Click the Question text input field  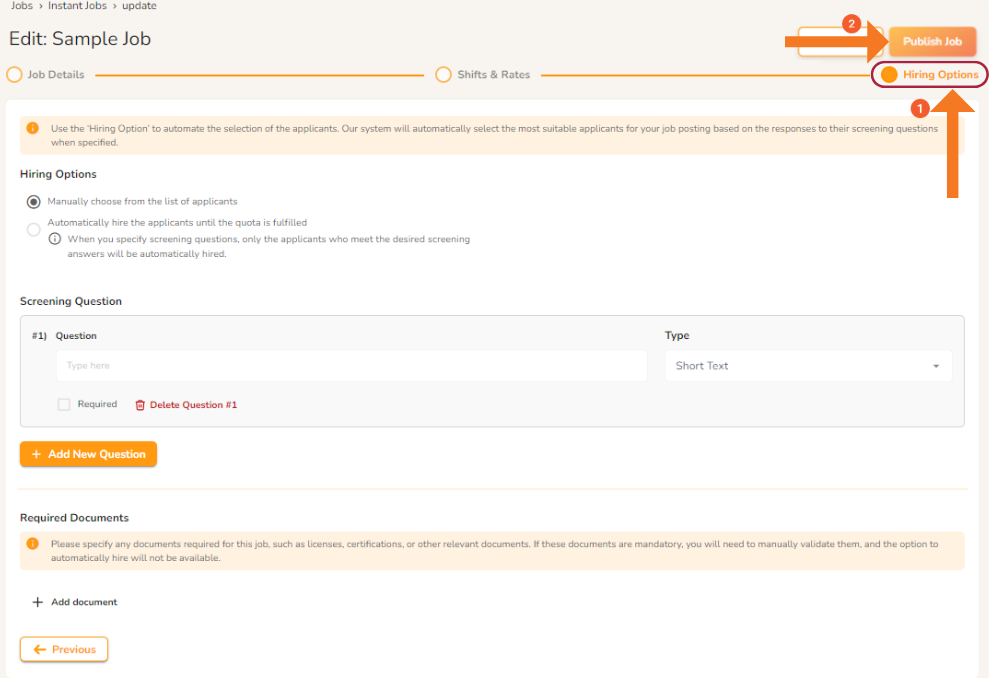click(351, 366)
